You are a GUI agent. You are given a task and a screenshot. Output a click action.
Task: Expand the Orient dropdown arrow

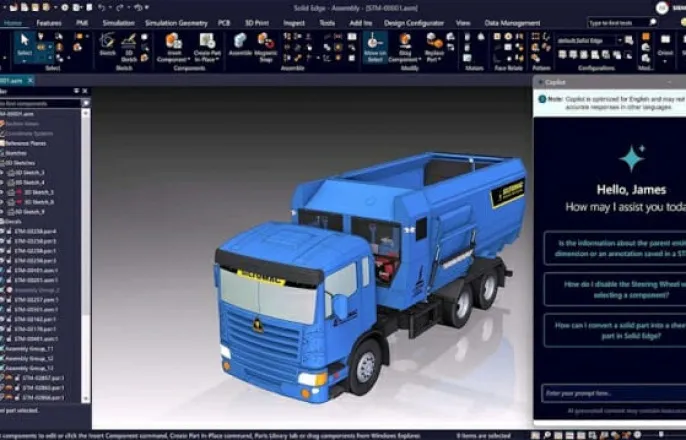(x=665, y=61)
